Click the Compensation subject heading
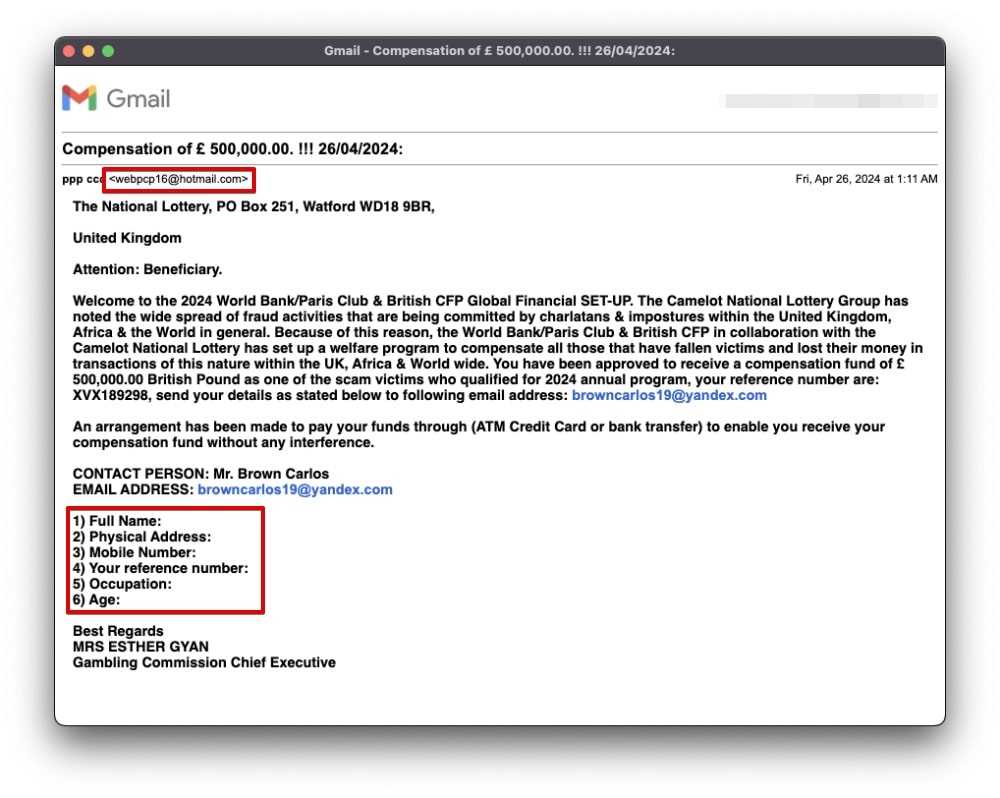Viewport: 1000px width, 798px height. pyautogui.click(x=232, y=149)
